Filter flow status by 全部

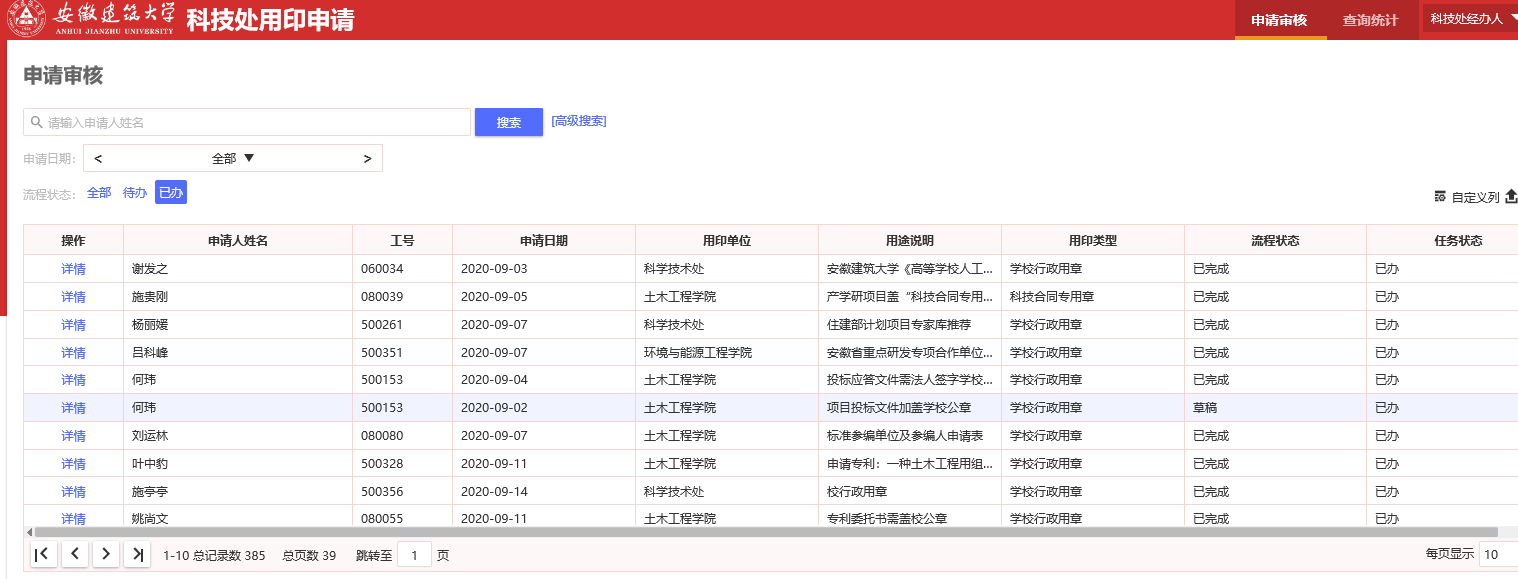pyautogui.click(x=99, y=193)
